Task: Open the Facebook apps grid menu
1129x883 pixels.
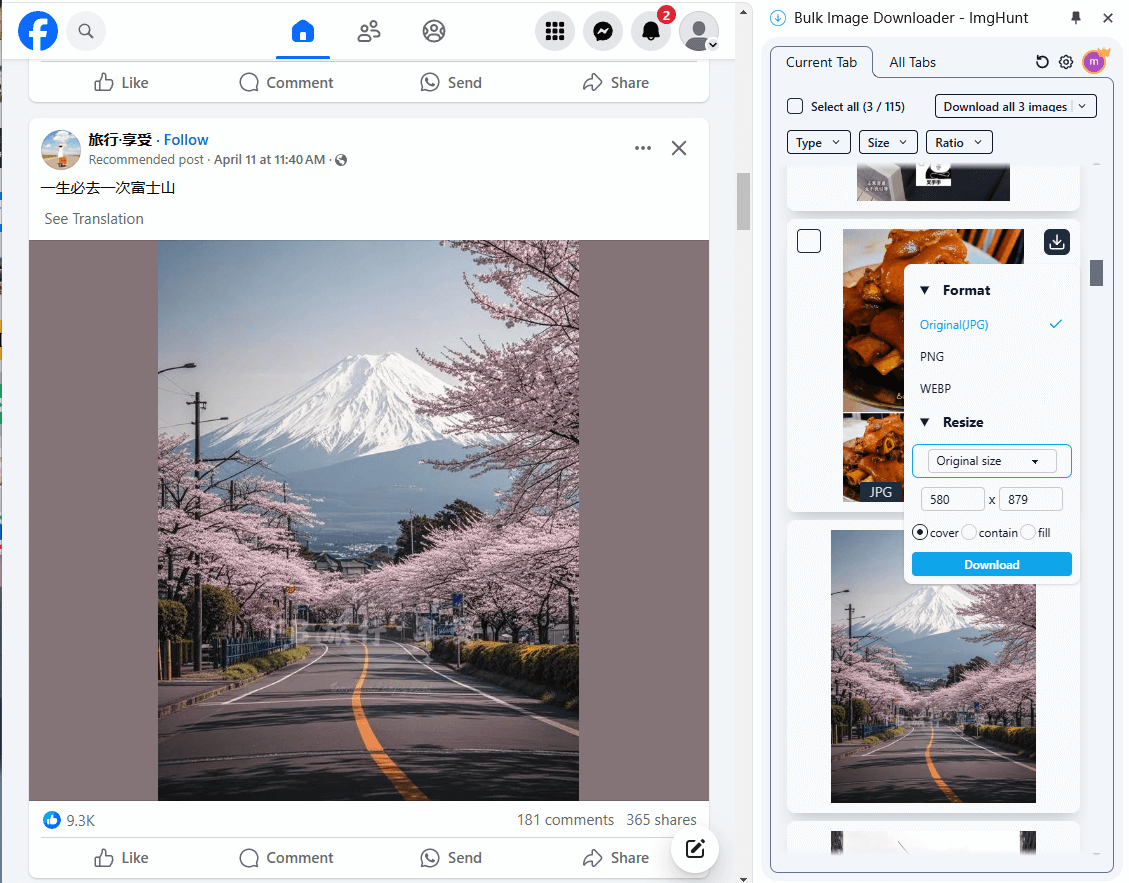Action: click(554, 31)
